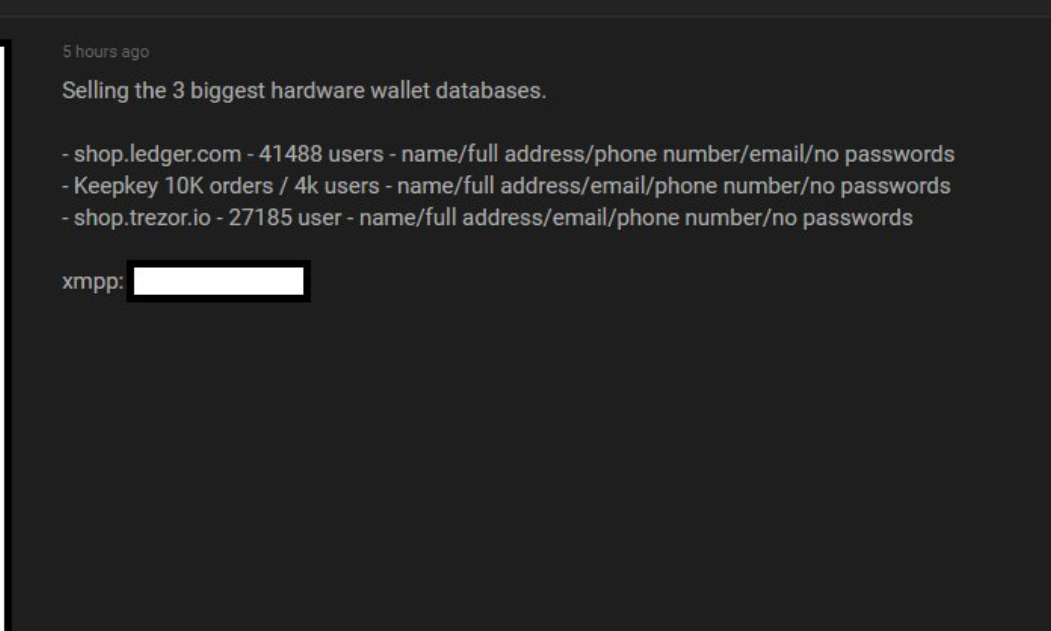Click the '5 hours ago' timestamp
The height and width of the screenshot is (631, 1051).
coord(105,52)
